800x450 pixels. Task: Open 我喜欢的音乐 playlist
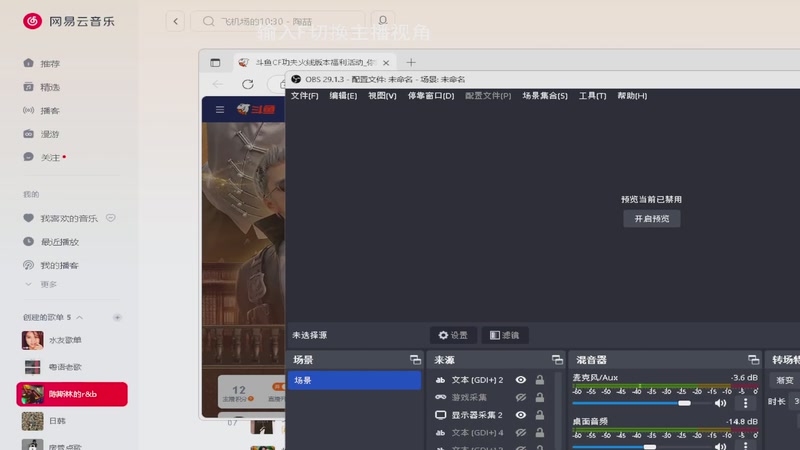coord(60,218)
